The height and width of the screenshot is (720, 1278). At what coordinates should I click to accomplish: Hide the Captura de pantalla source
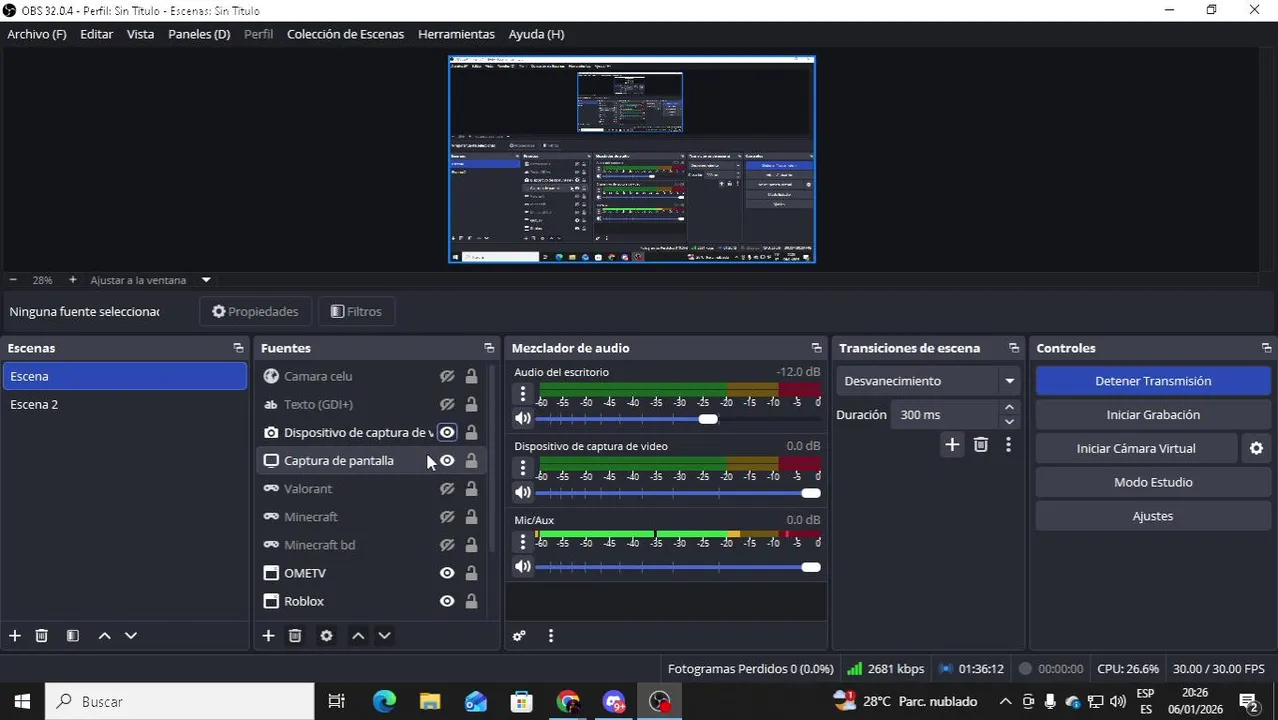click(447, 461)
